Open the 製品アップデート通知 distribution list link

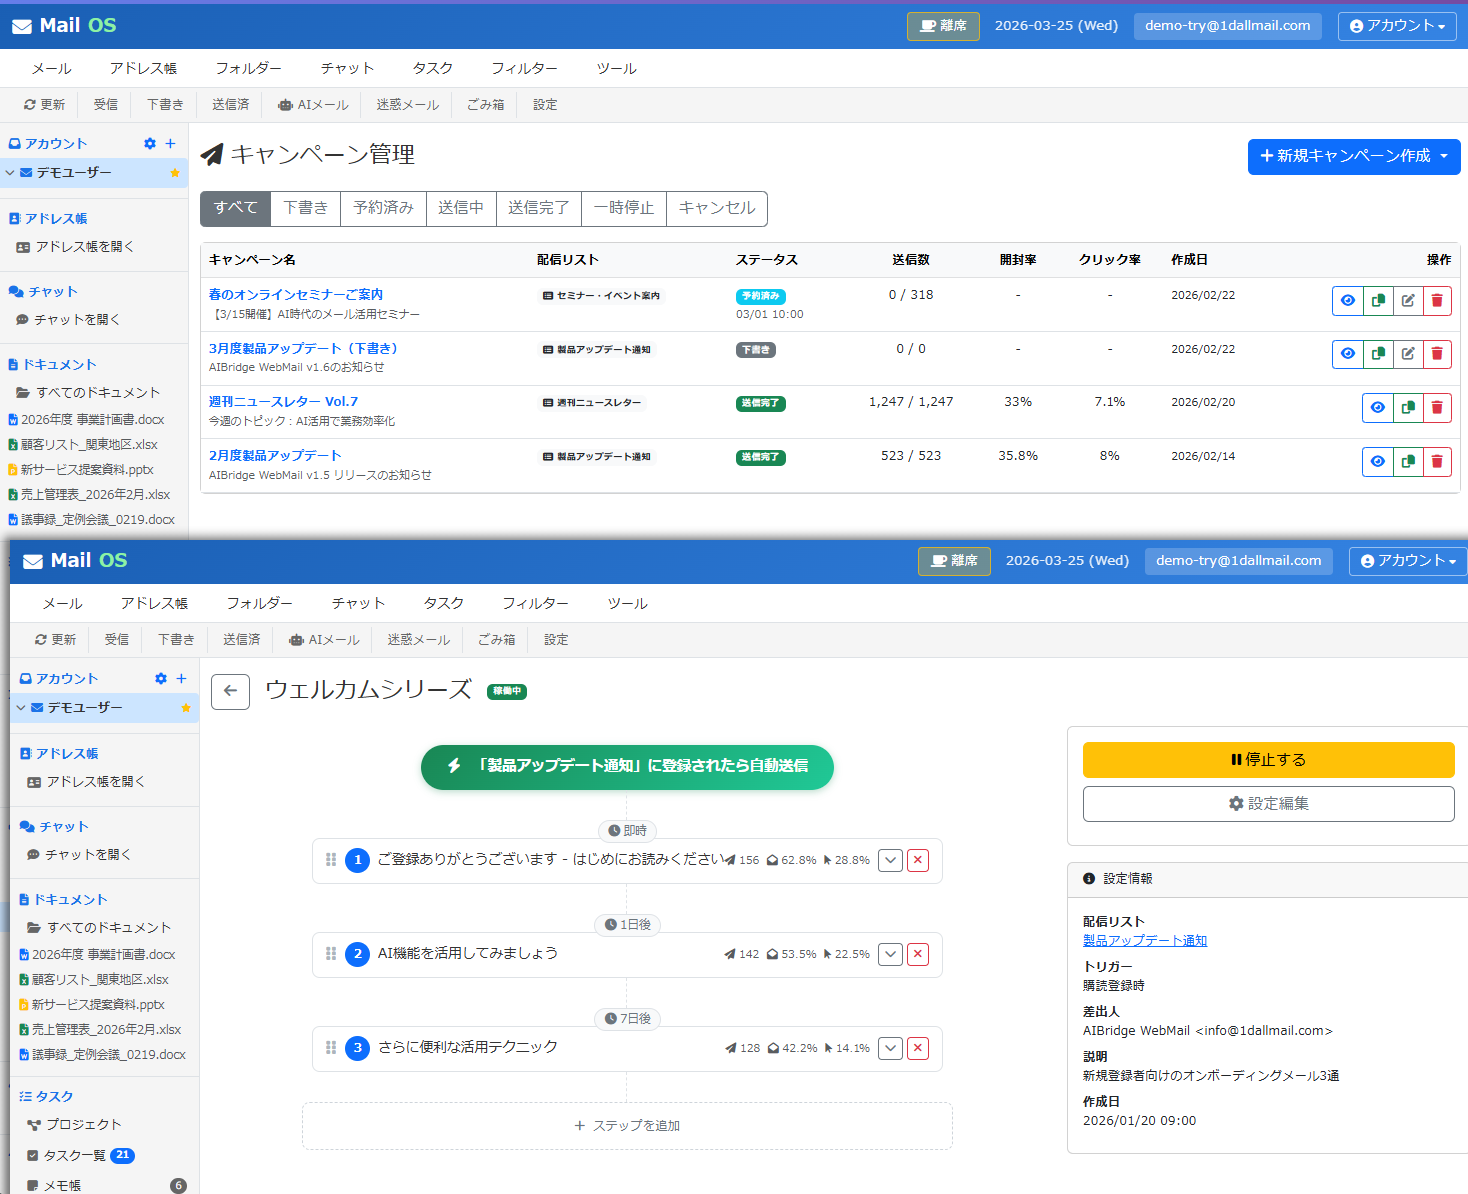point(1144,940)
